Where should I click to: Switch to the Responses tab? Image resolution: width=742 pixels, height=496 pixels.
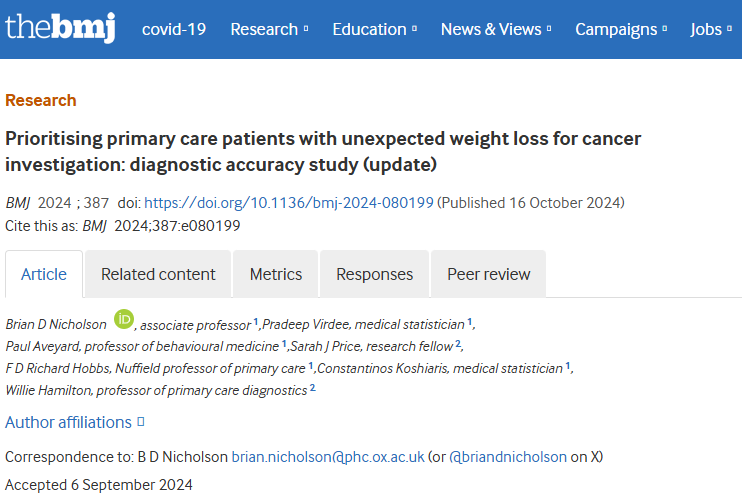coord(374,274)
